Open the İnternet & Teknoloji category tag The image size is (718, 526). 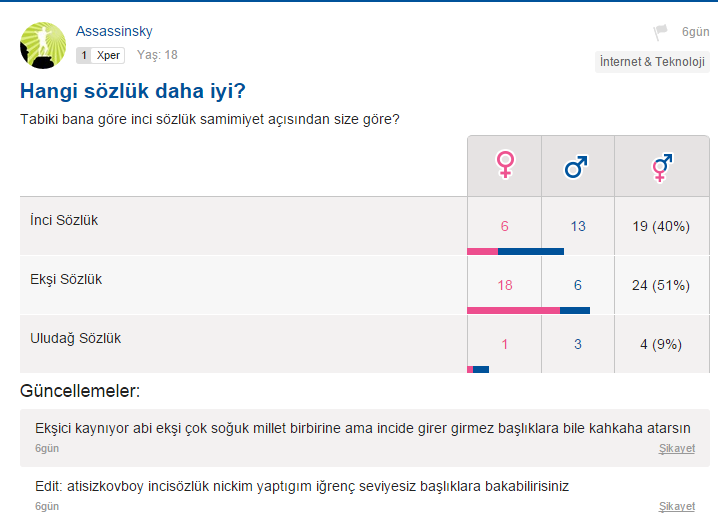pyautogui.click(x=652, y=62)
